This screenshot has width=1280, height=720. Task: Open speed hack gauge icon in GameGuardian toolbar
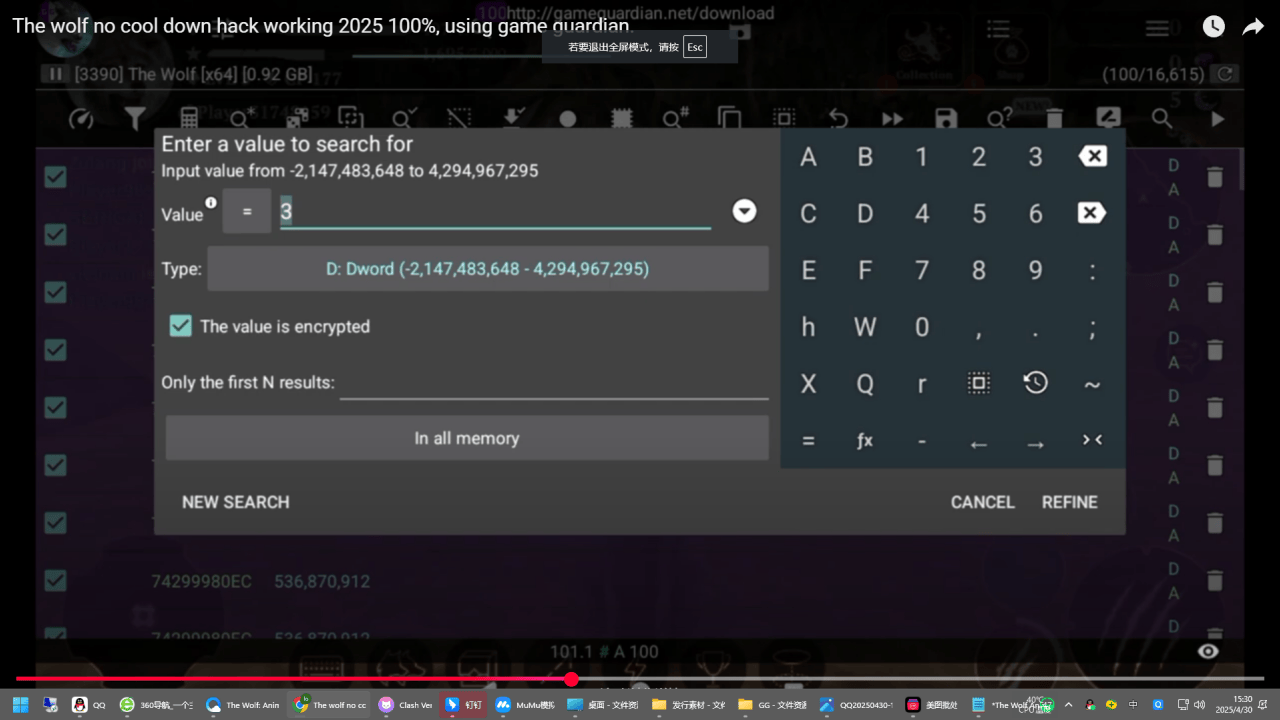click(81, 119)
